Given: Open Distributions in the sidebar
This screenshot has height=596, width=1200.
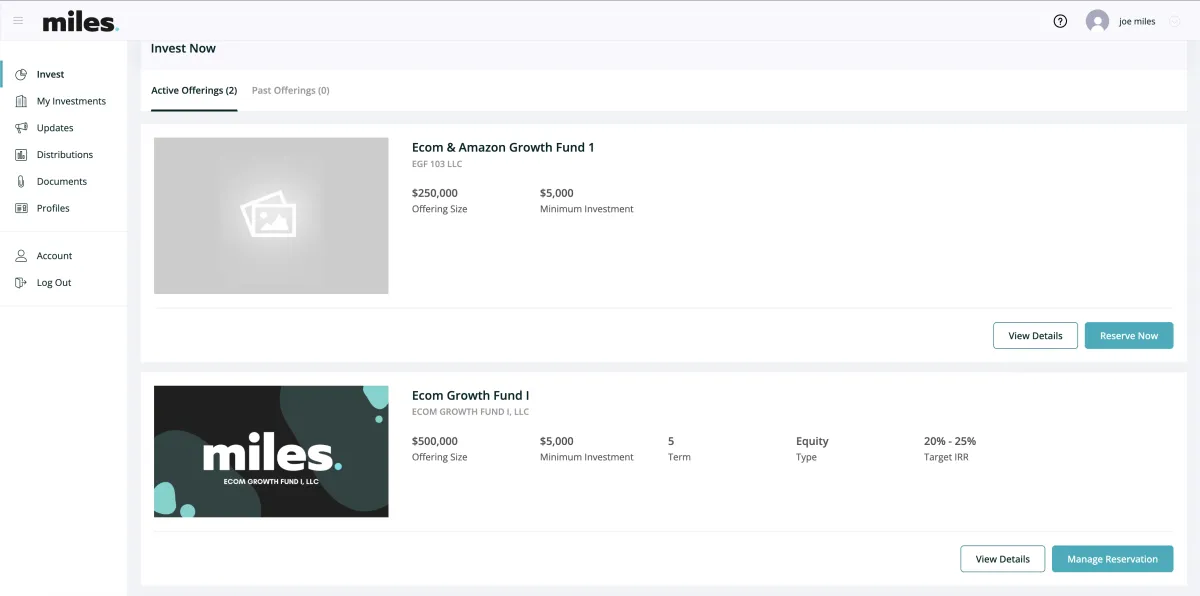Looking at the screenshot, I should tap(65, 155).
